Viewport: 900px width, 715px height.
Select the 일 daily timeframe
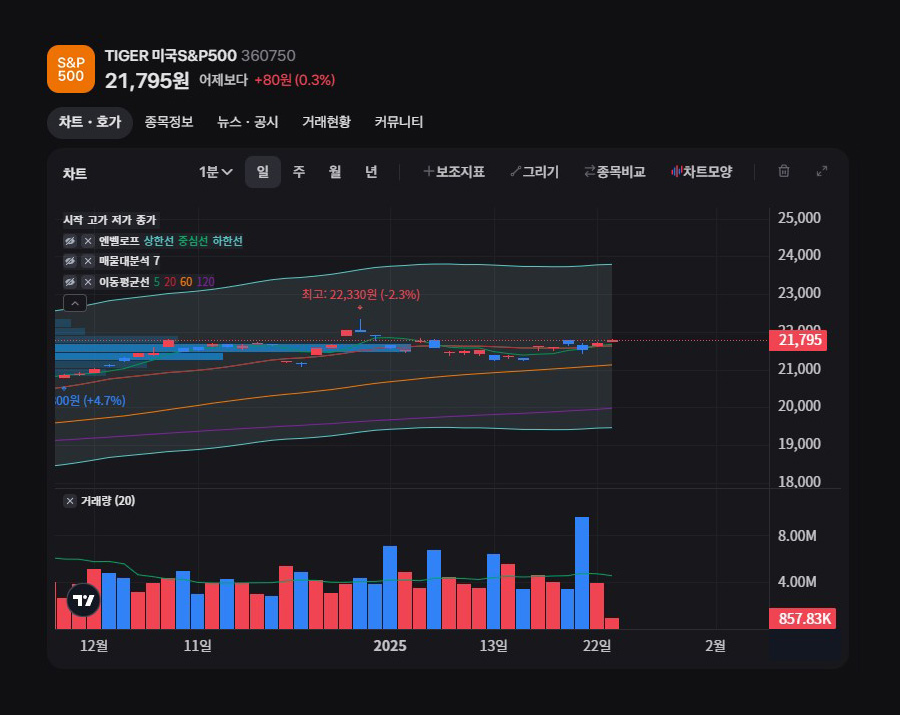click(263, 172)
